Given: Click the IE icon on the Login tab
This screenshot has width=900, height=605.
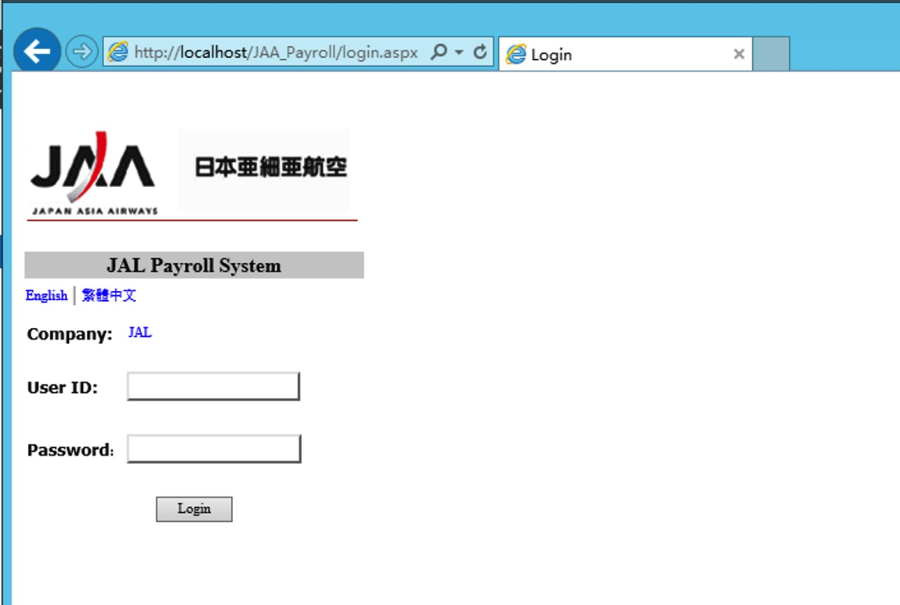Looking at the screenshot, I should 516,55.
